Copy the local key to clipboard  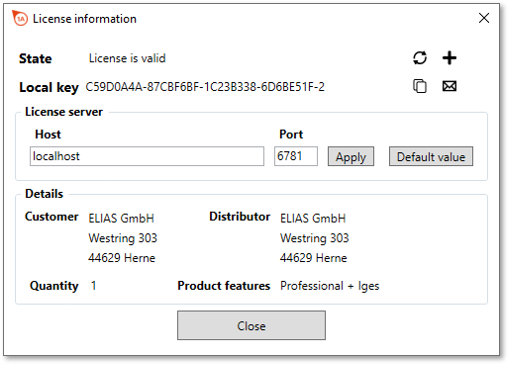420,86
